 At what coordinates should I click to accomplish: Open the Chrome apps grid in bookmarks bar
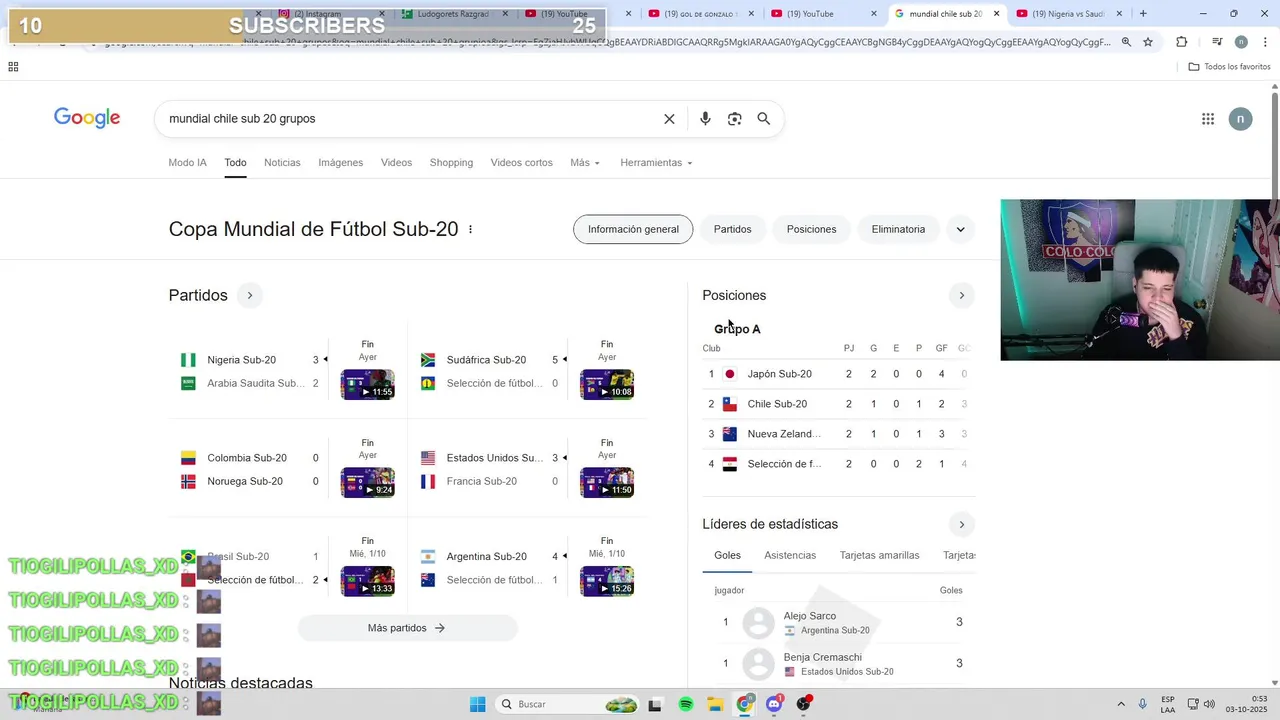[x=13, y=67]
